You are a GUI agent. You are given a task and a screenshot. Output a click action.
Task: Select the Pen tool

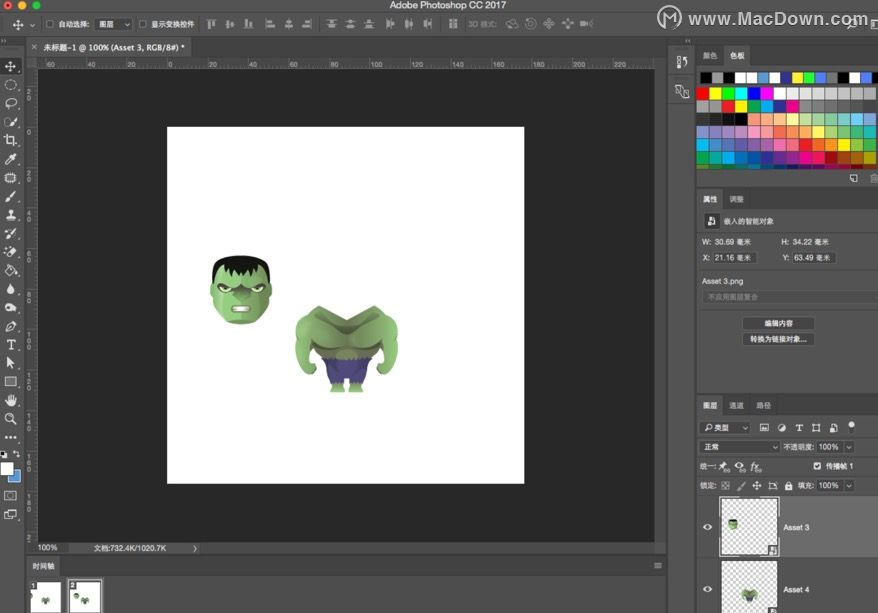[x=11, y=326]
